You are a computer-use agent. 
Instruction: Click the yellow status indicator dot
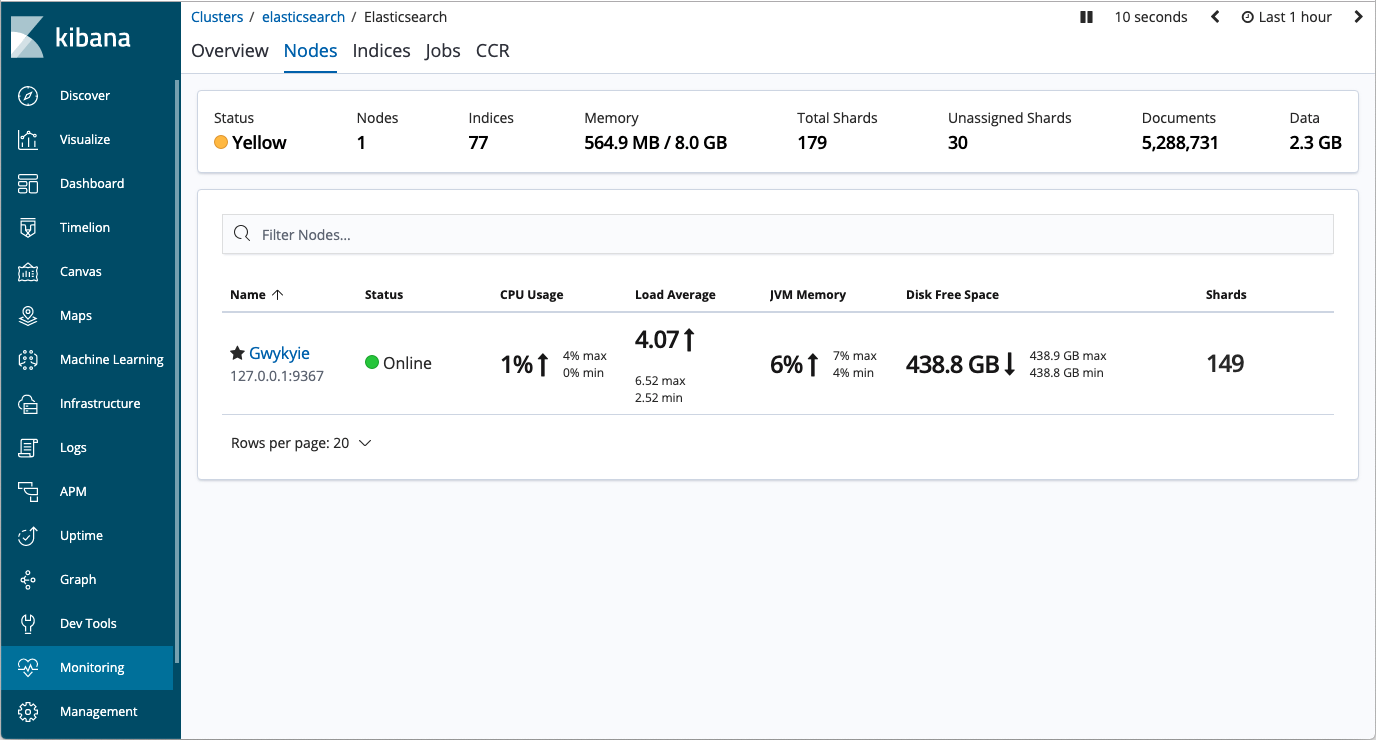click(x=221, y=143)
